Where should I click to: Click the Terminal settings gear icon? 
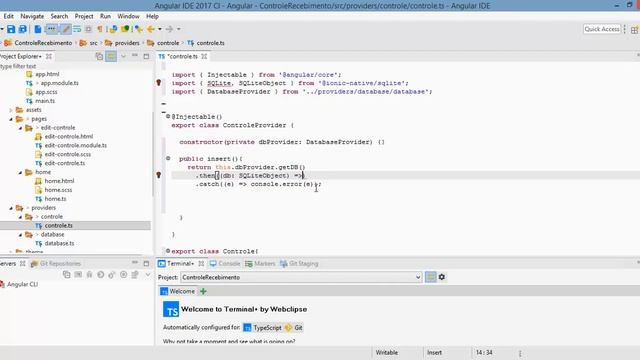pos(442,277)
